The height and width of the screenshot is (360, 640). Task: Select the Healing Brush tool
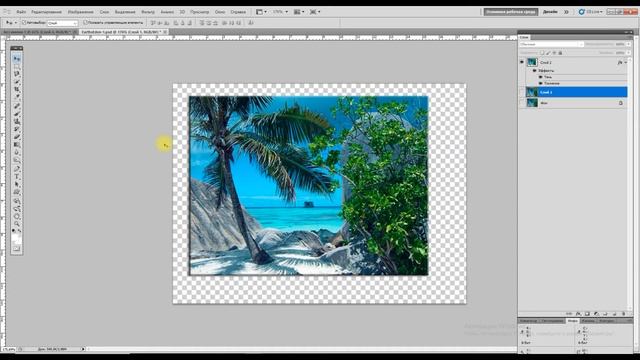click(17, 106)
